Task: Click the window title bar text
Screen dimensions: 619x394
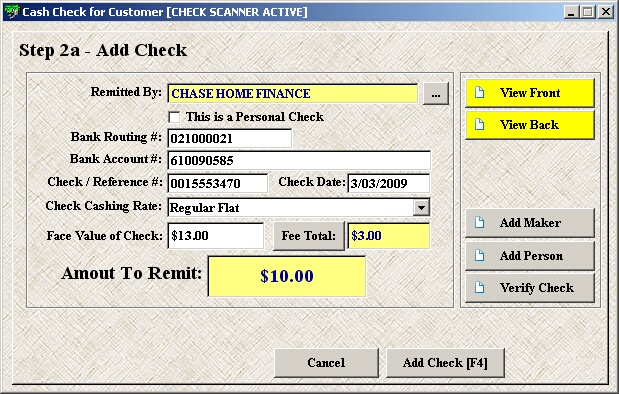Action: pyautogui.click(x=165, y=12)
